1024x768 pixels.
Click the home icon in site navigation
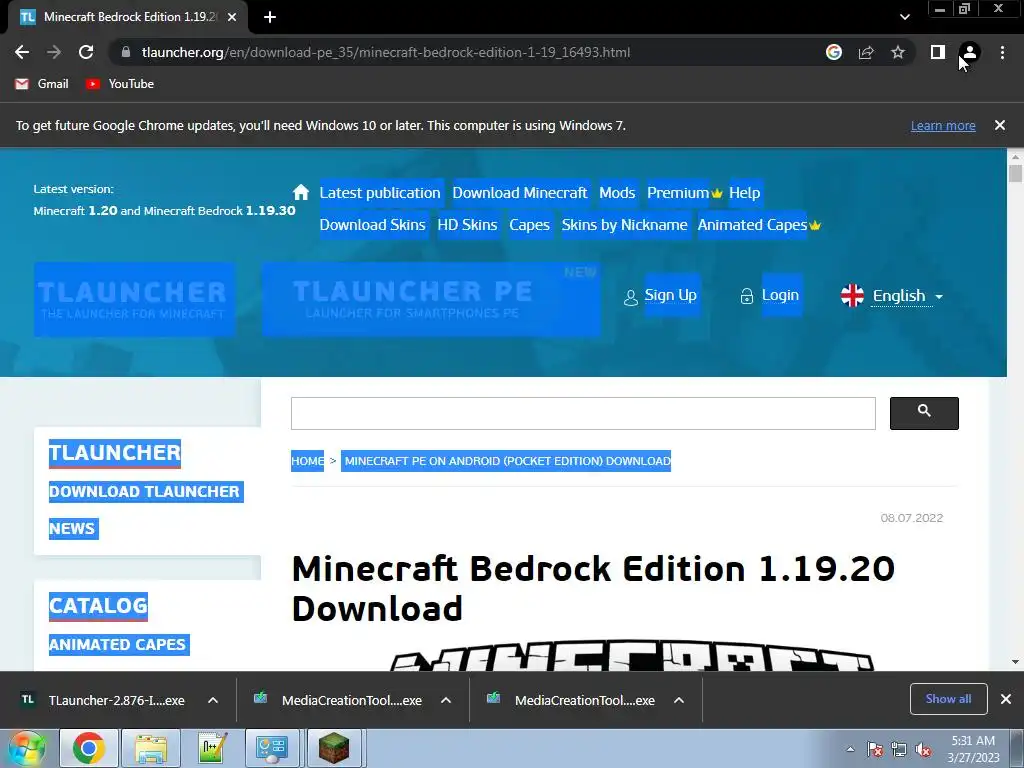point(300,192)
